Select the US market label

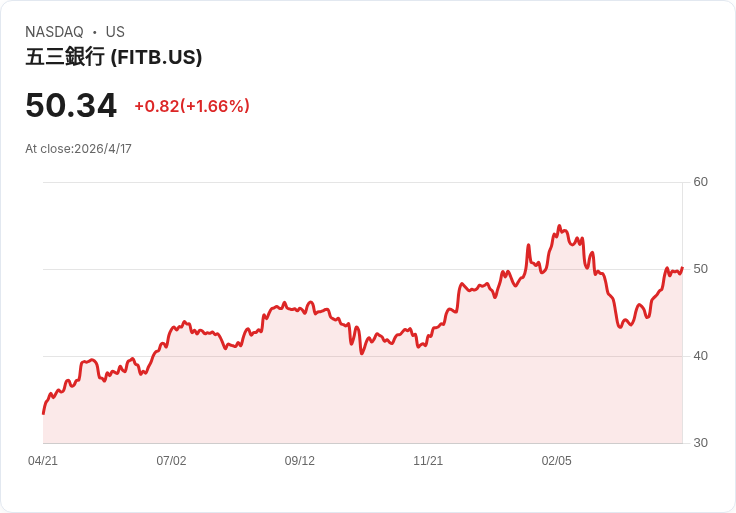point(115,32)
